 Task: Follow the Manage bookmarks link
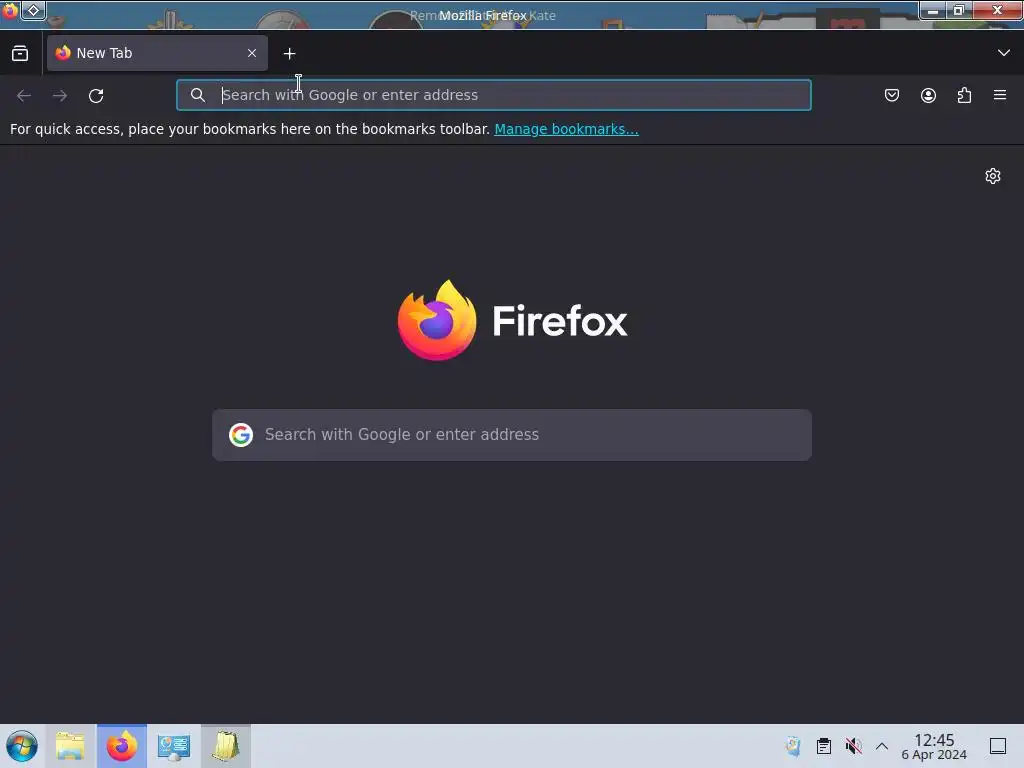pos(566,129)
